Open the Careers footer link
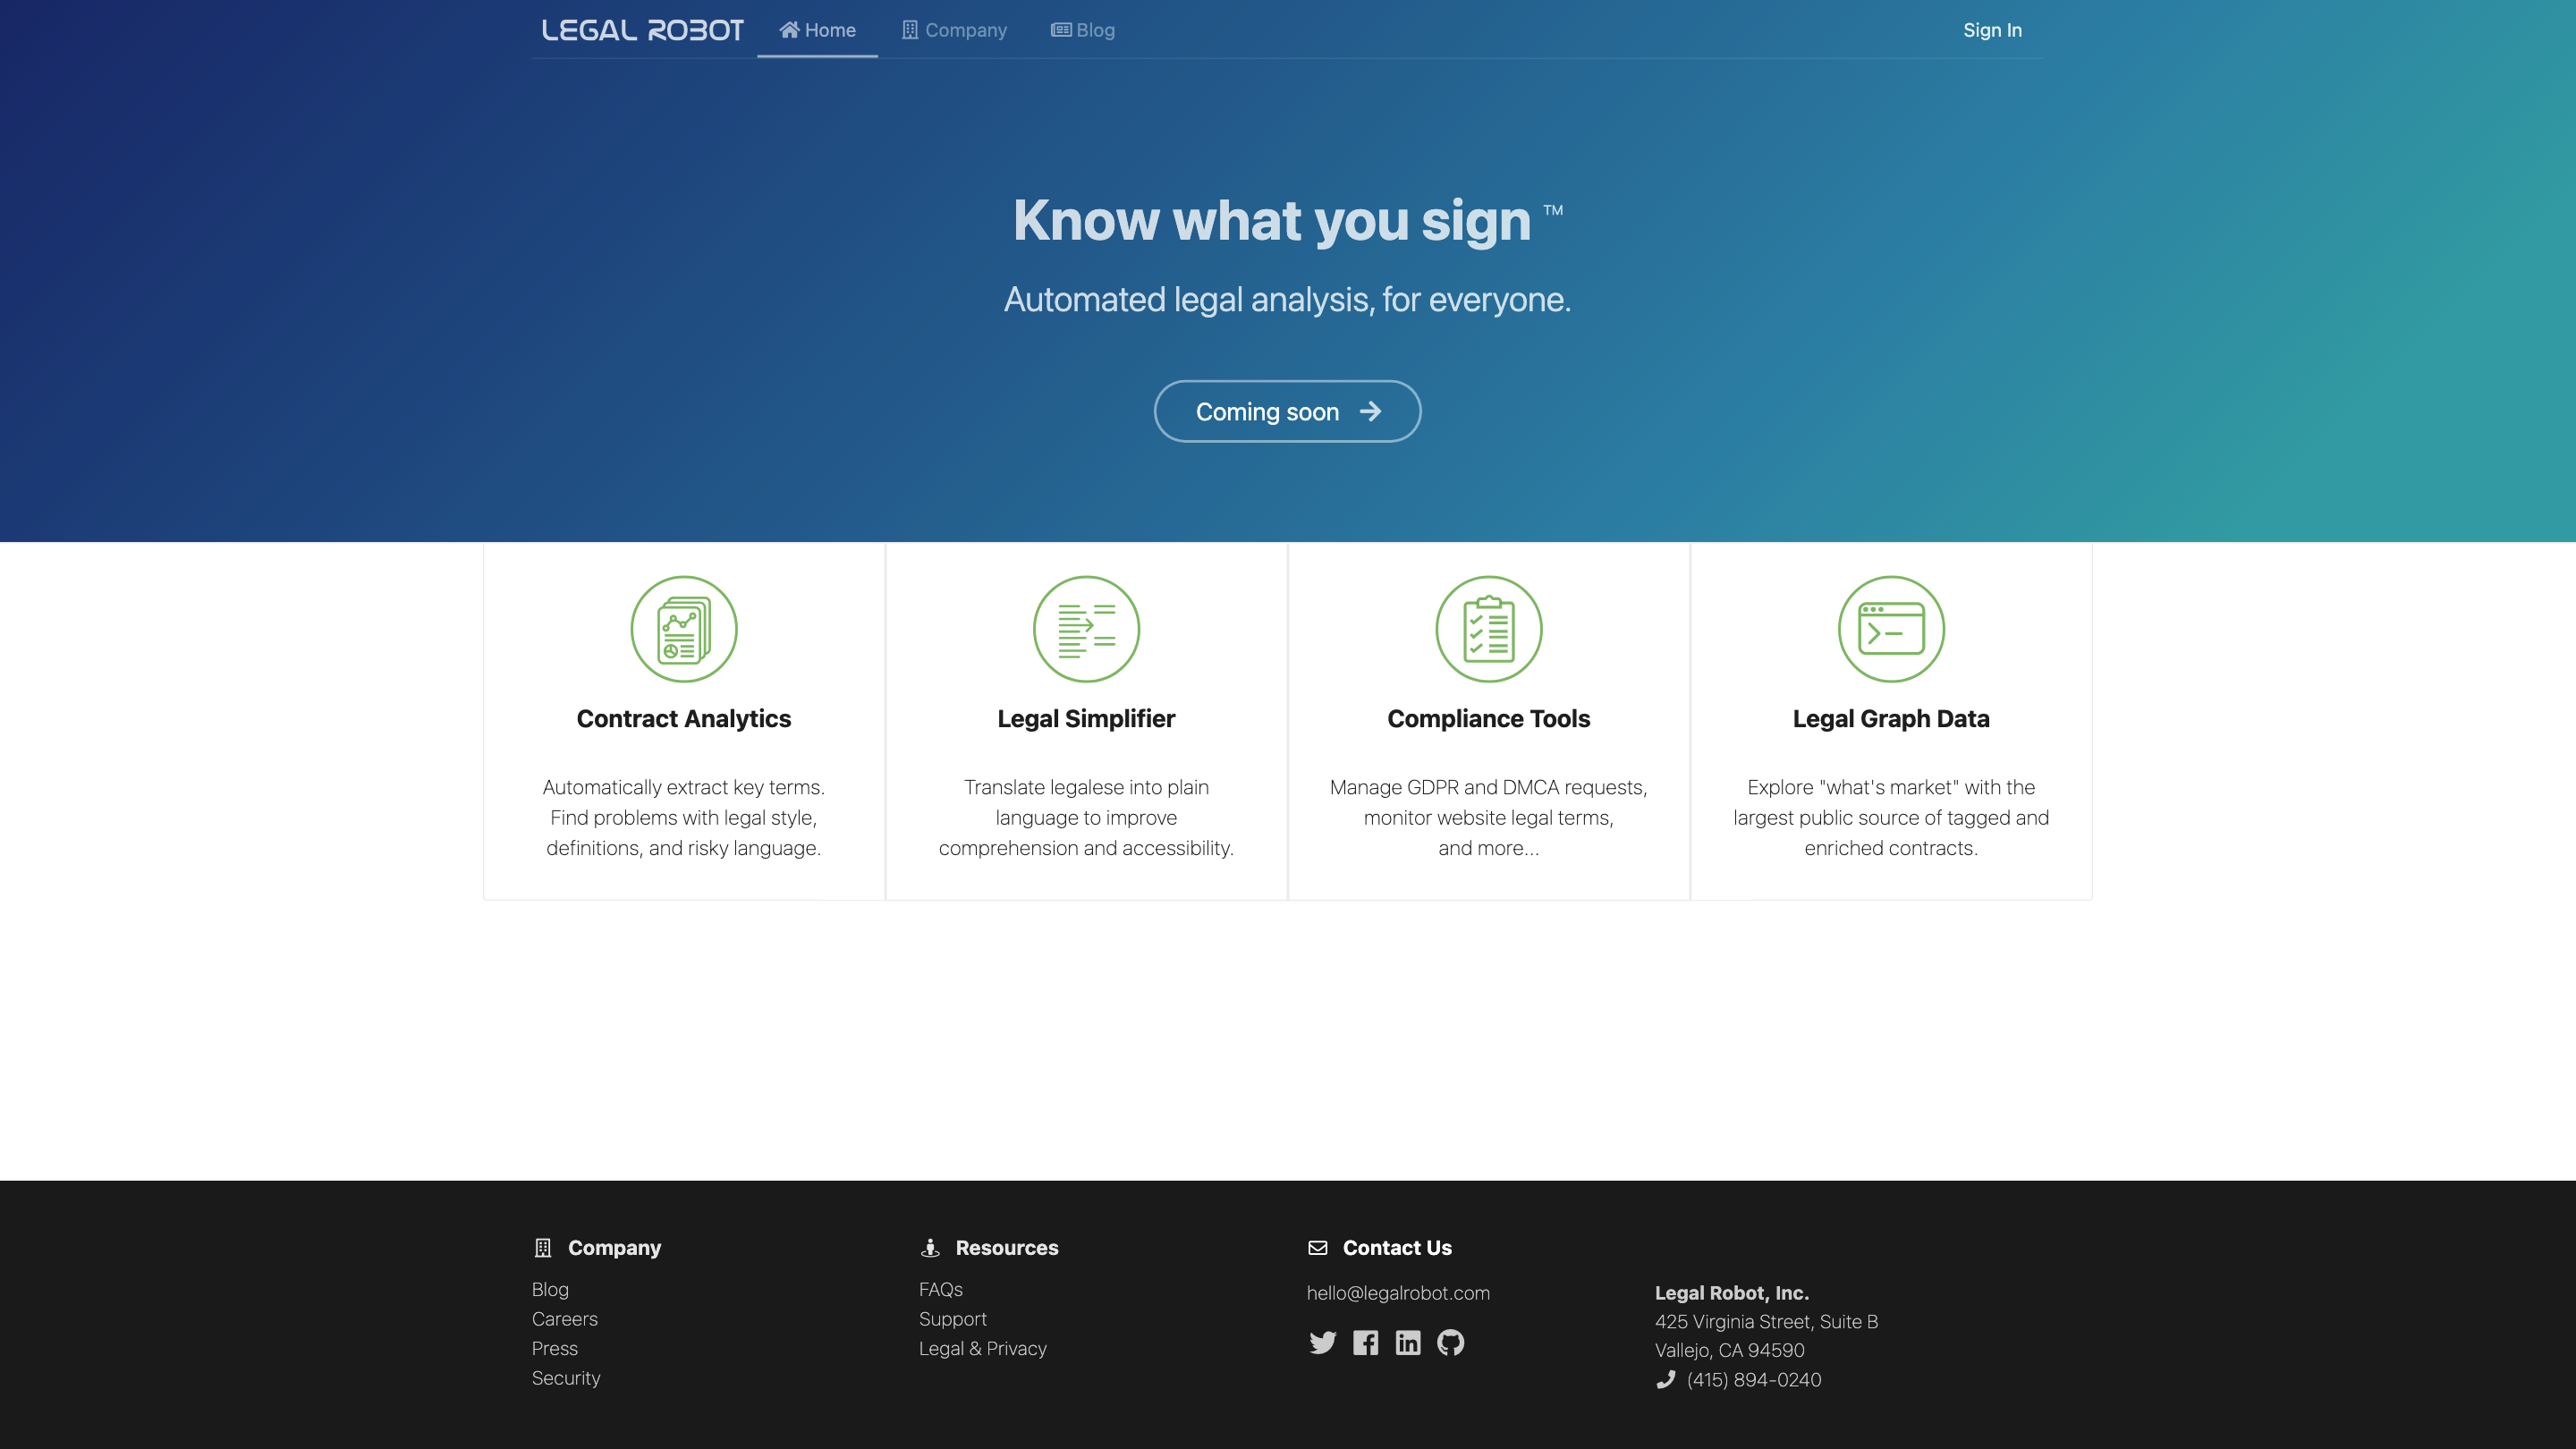Image resolution: width=2576 pixels, height=1449 pixels. tap(565, 1319)
